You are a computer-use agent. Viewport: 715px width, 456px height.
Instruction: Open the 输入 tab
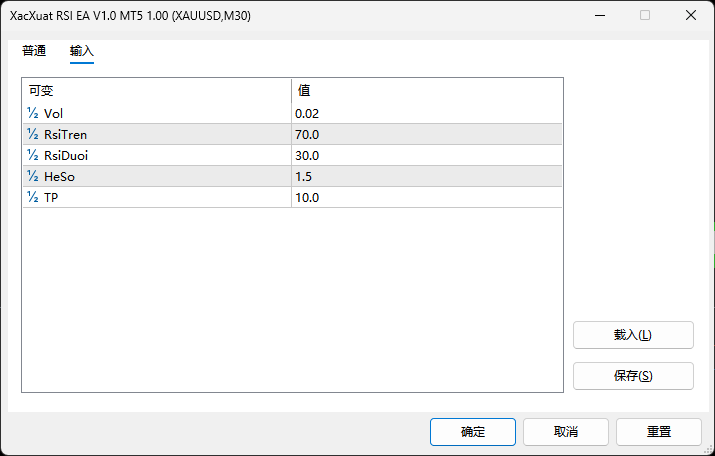coord(81,51)
